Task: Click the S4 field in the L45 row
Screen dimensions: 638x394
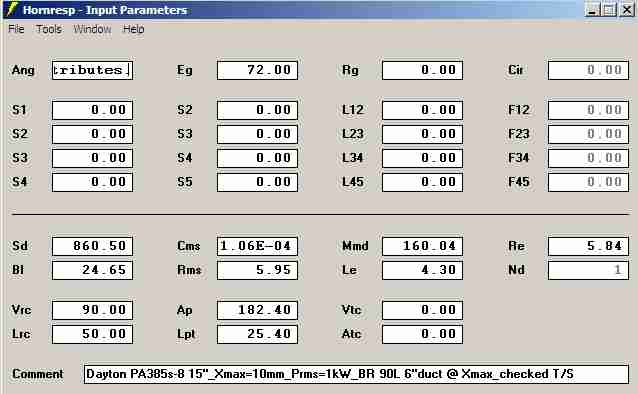Action: pos(92,182)
